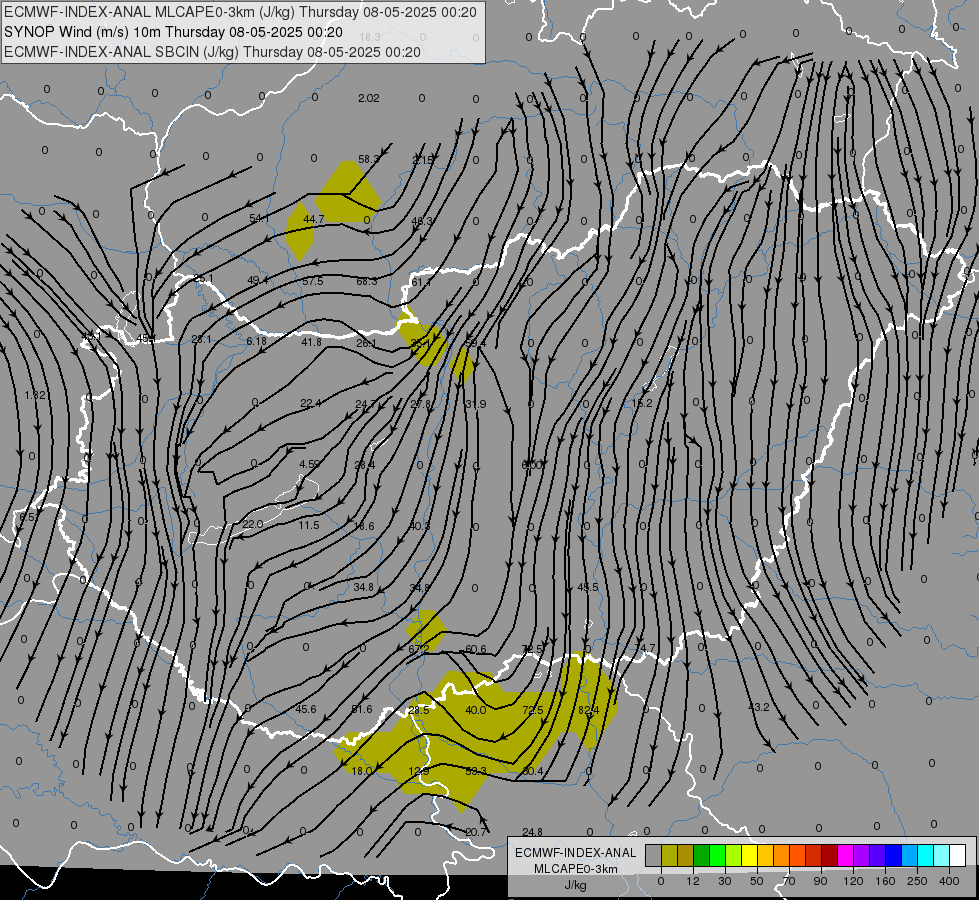Click the map value '4.59'
Screen dimensions: 979x900
pos(309,464)
